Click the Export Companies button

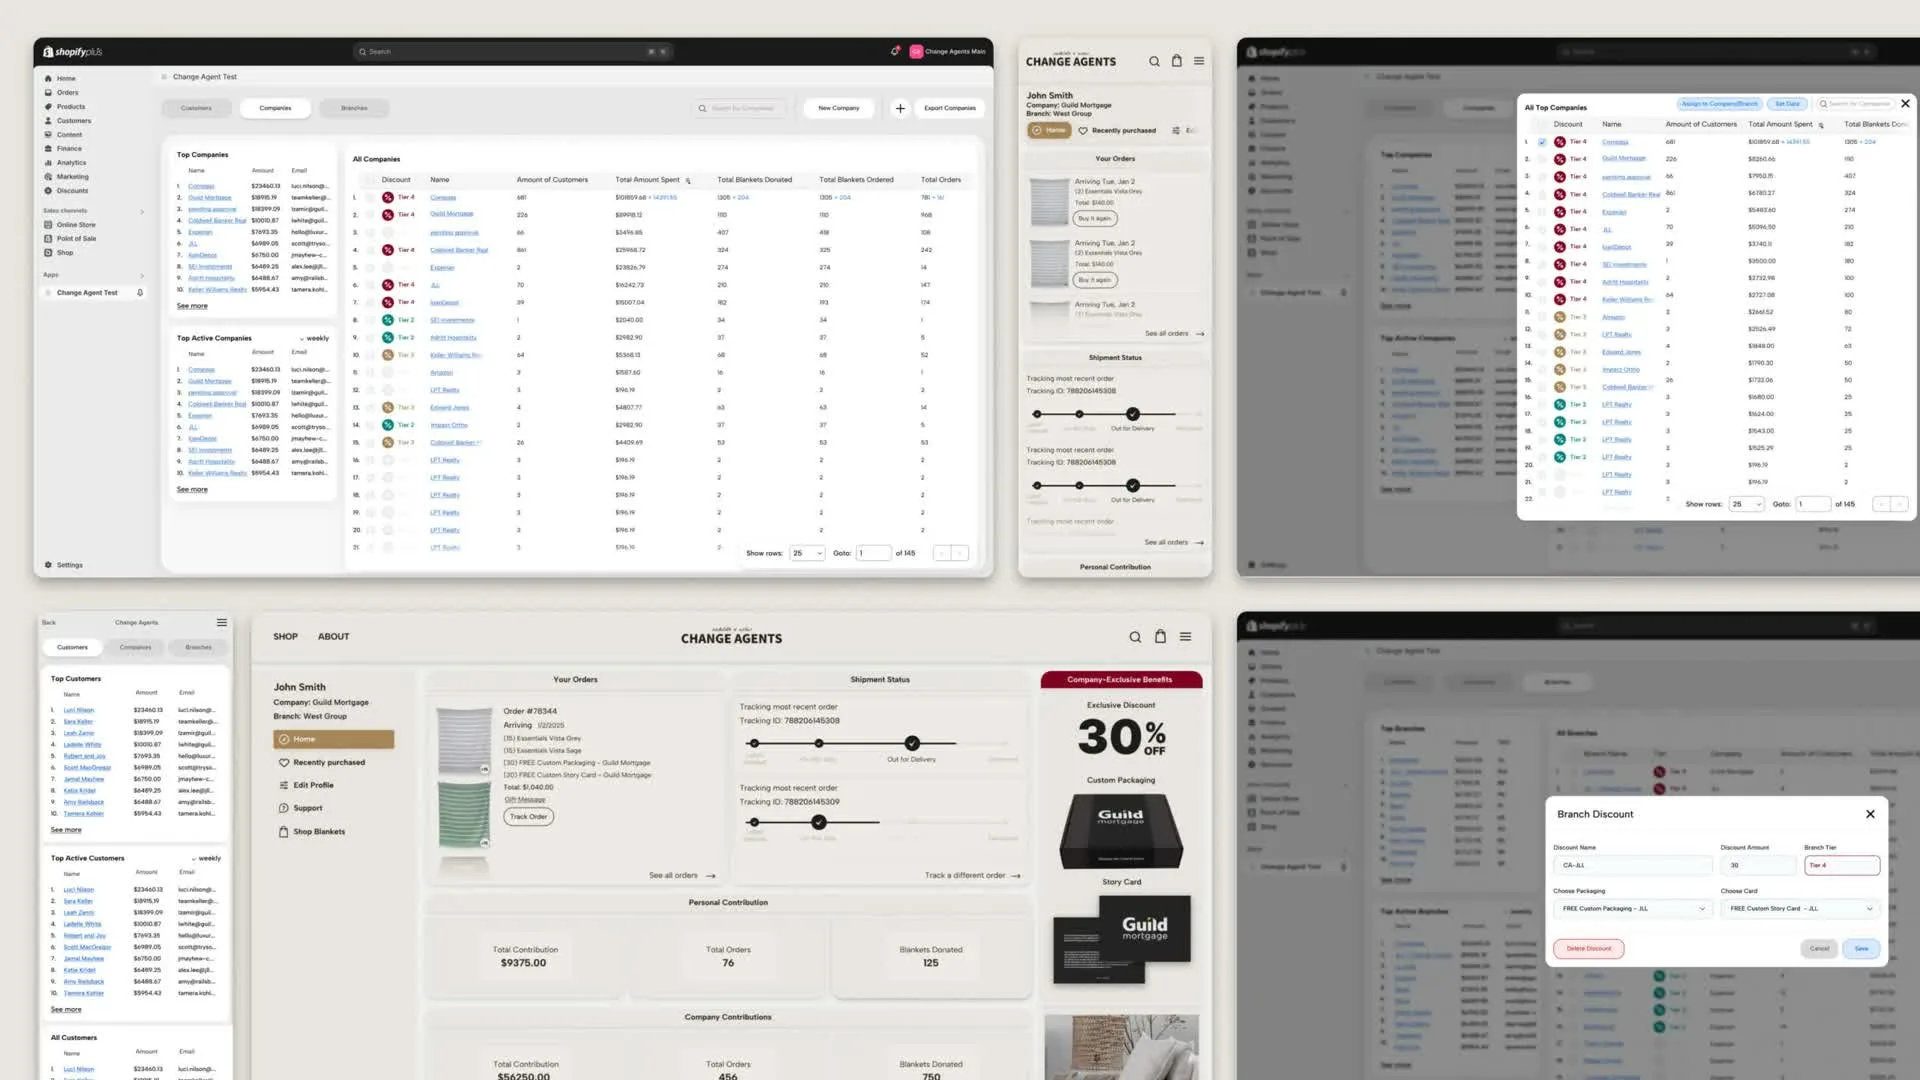point(950,108)
